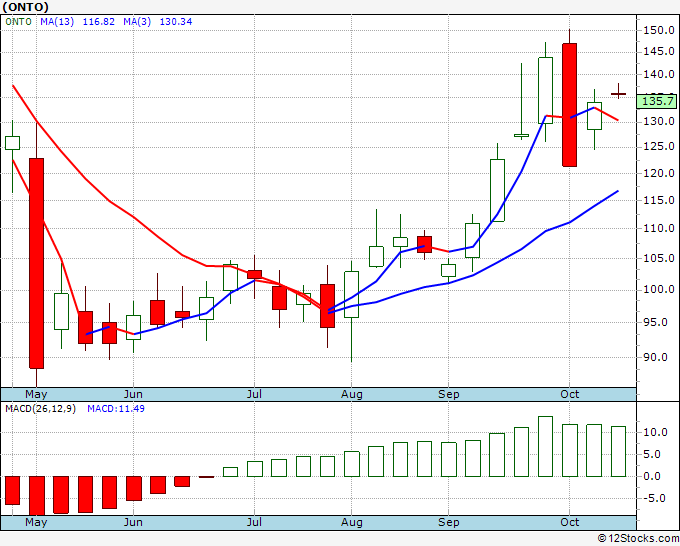Select Sep on the price chart date axis
The height and width of the screenshot is (546, 680).
click(448, 394)
